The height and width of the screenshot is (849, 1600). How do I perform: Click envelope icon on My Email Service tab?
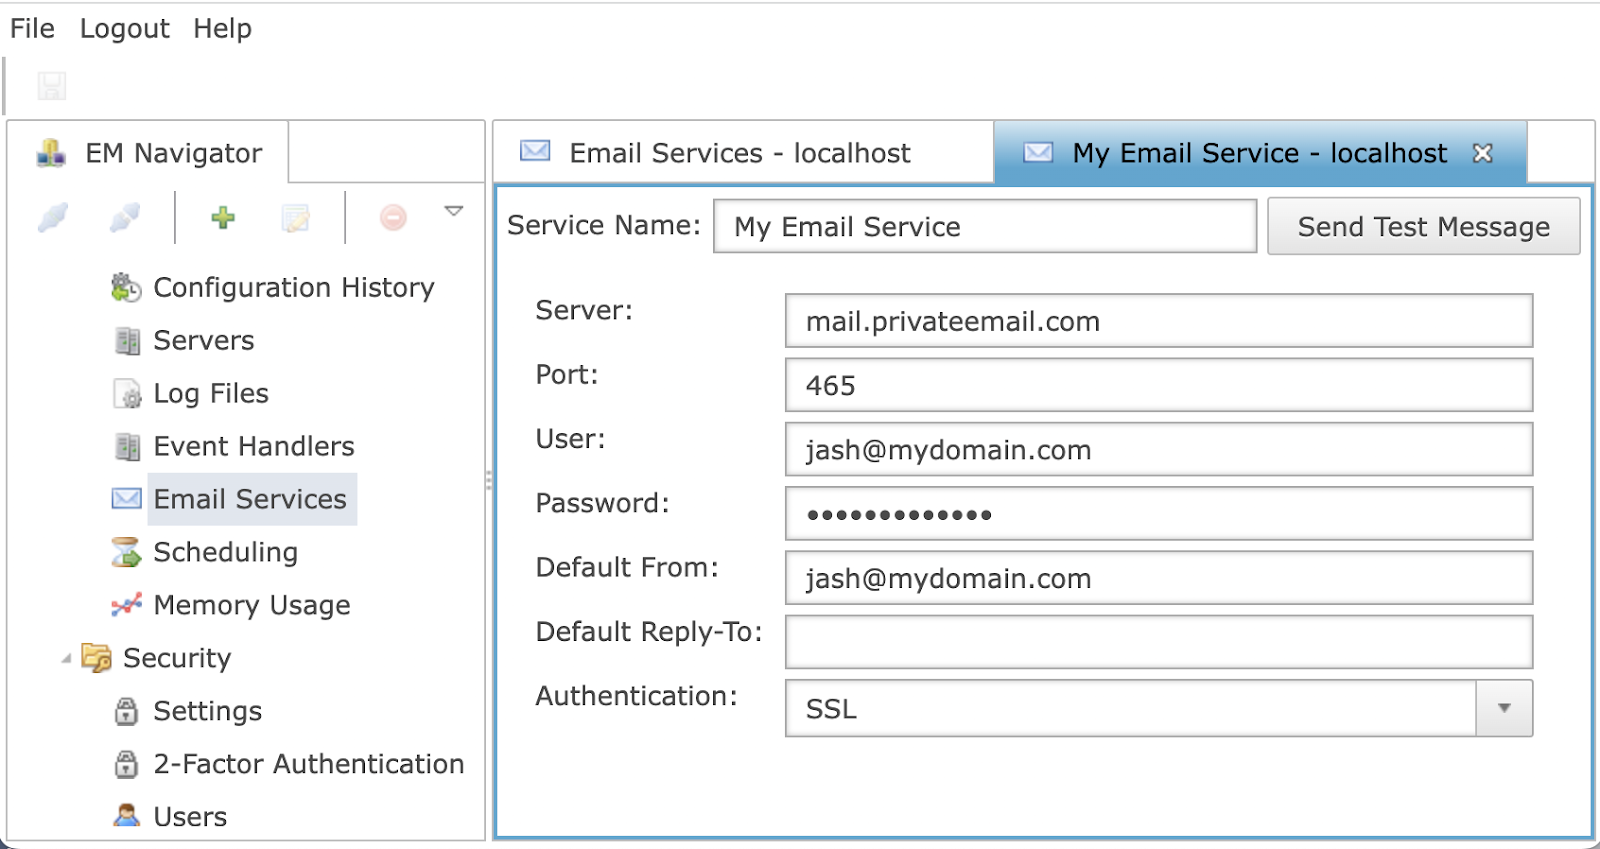pyautogui.click(x=1038, y=152)
